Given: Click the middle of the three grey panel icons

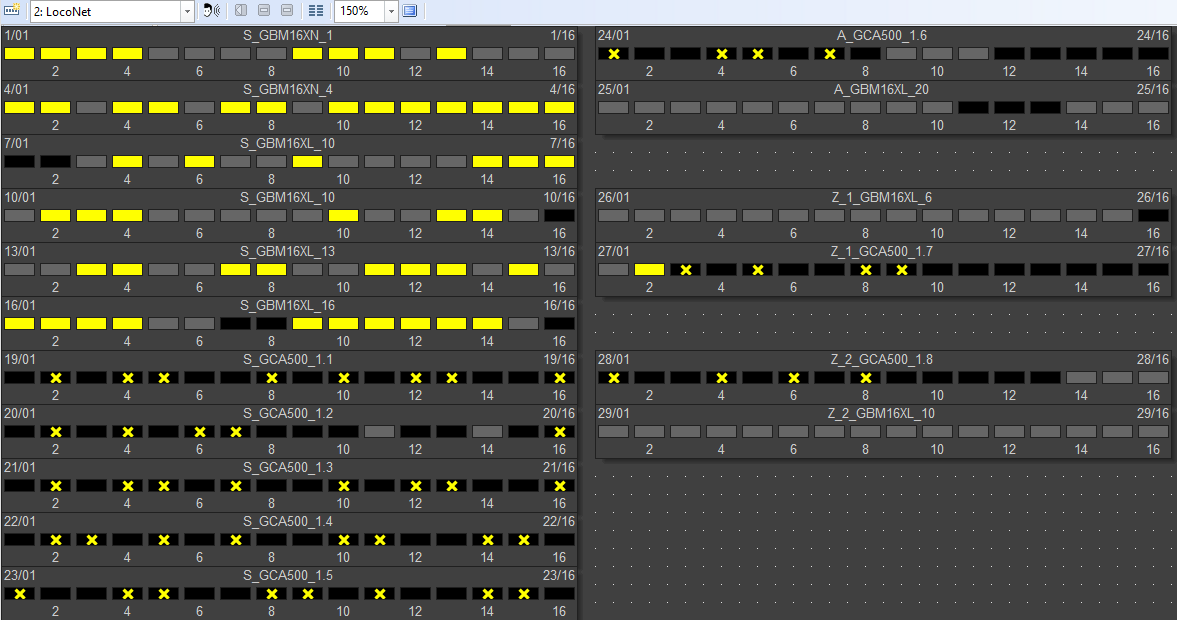Looking at the screenshot, I should coord(264,11).
